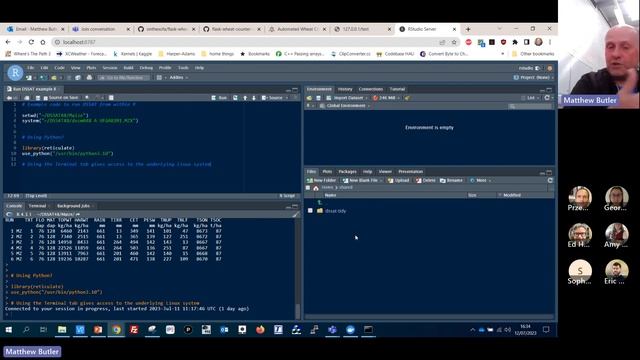Open the memory usage 246 MiB dropdown

click(386, 98)
